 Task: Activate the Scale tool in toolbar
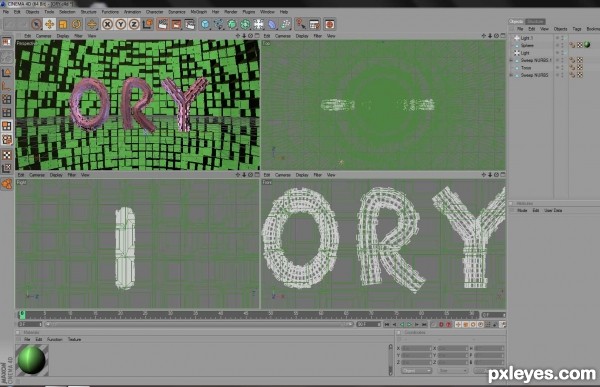click(x=63, y=24)
